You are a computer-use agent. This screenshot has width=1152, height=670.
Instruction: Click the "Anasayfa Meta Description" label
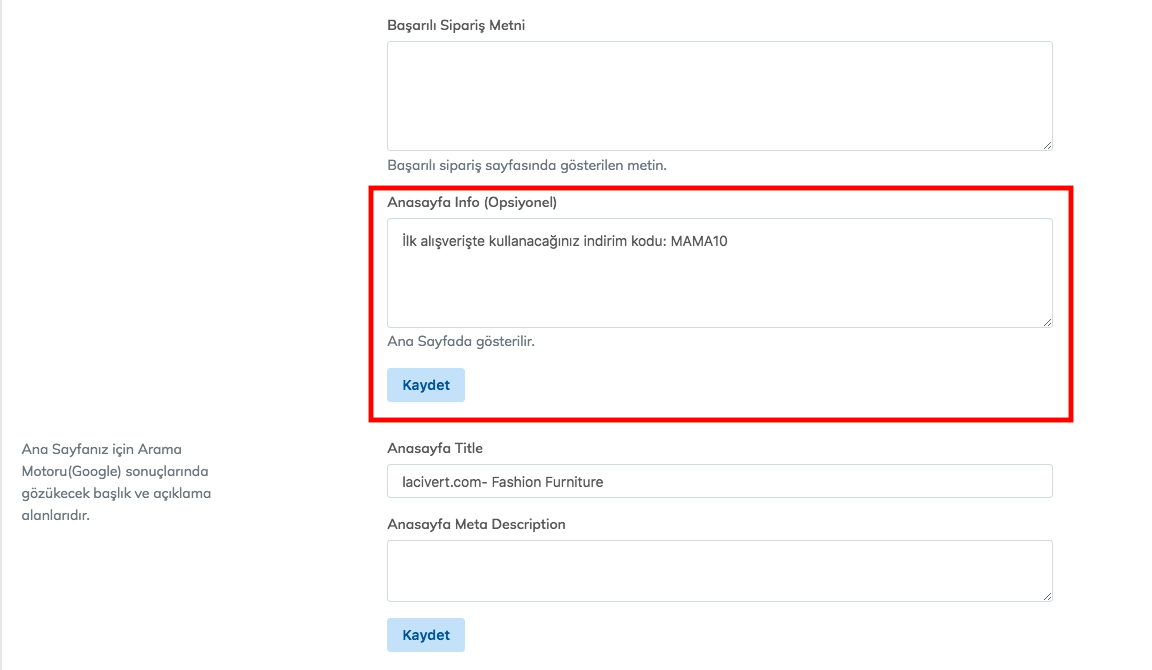click(476, 524)
